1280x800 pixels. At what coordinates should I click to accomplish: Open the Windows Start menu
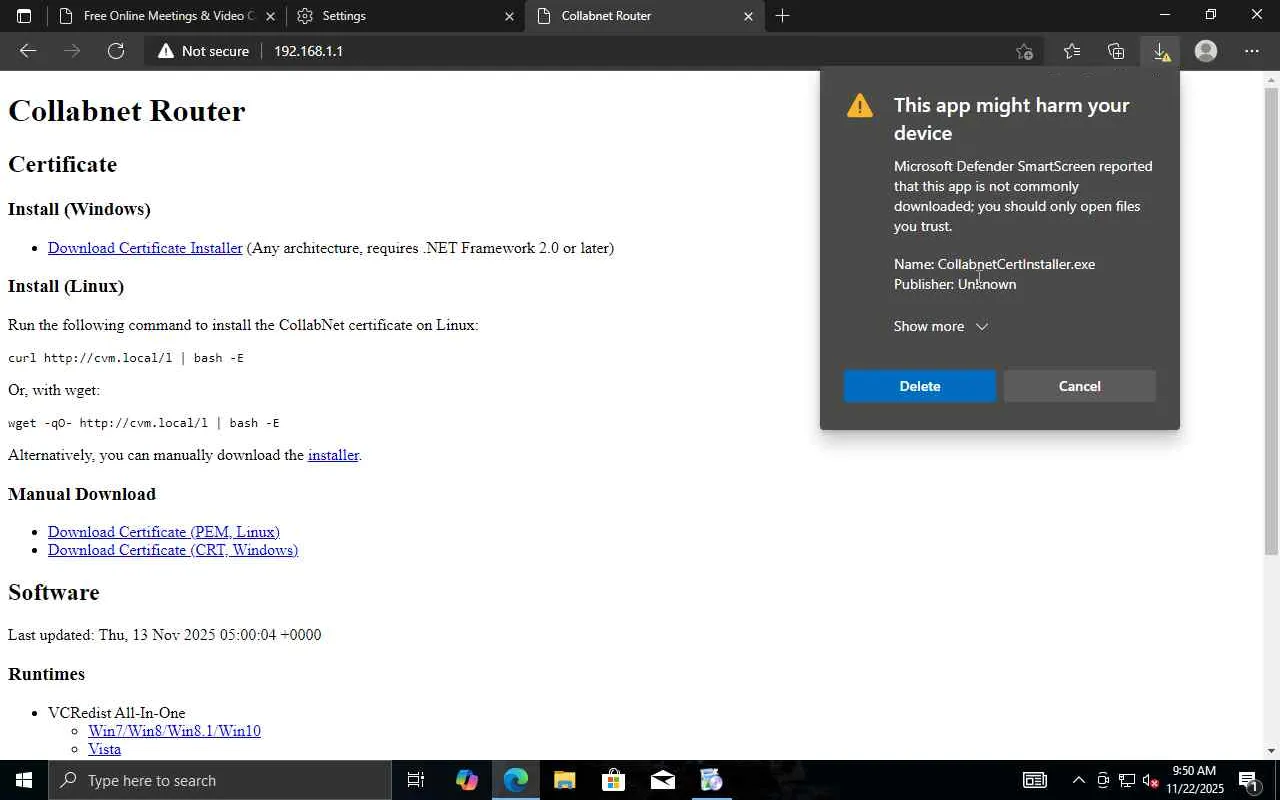tap(24, 780)
